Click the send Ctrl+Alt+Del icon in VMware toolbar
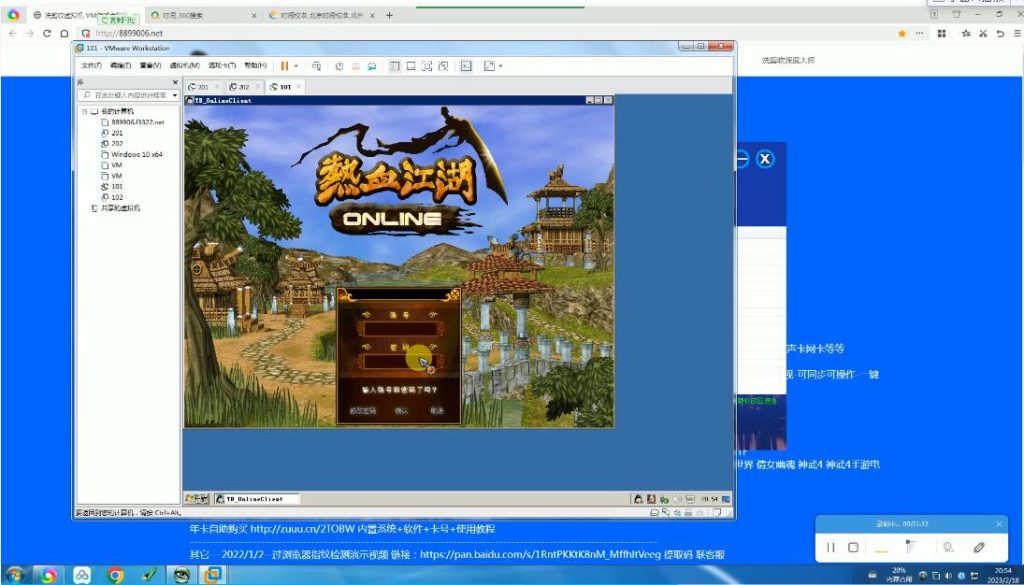Screen dimensions: 1024x585 click(x=316, y=66)
